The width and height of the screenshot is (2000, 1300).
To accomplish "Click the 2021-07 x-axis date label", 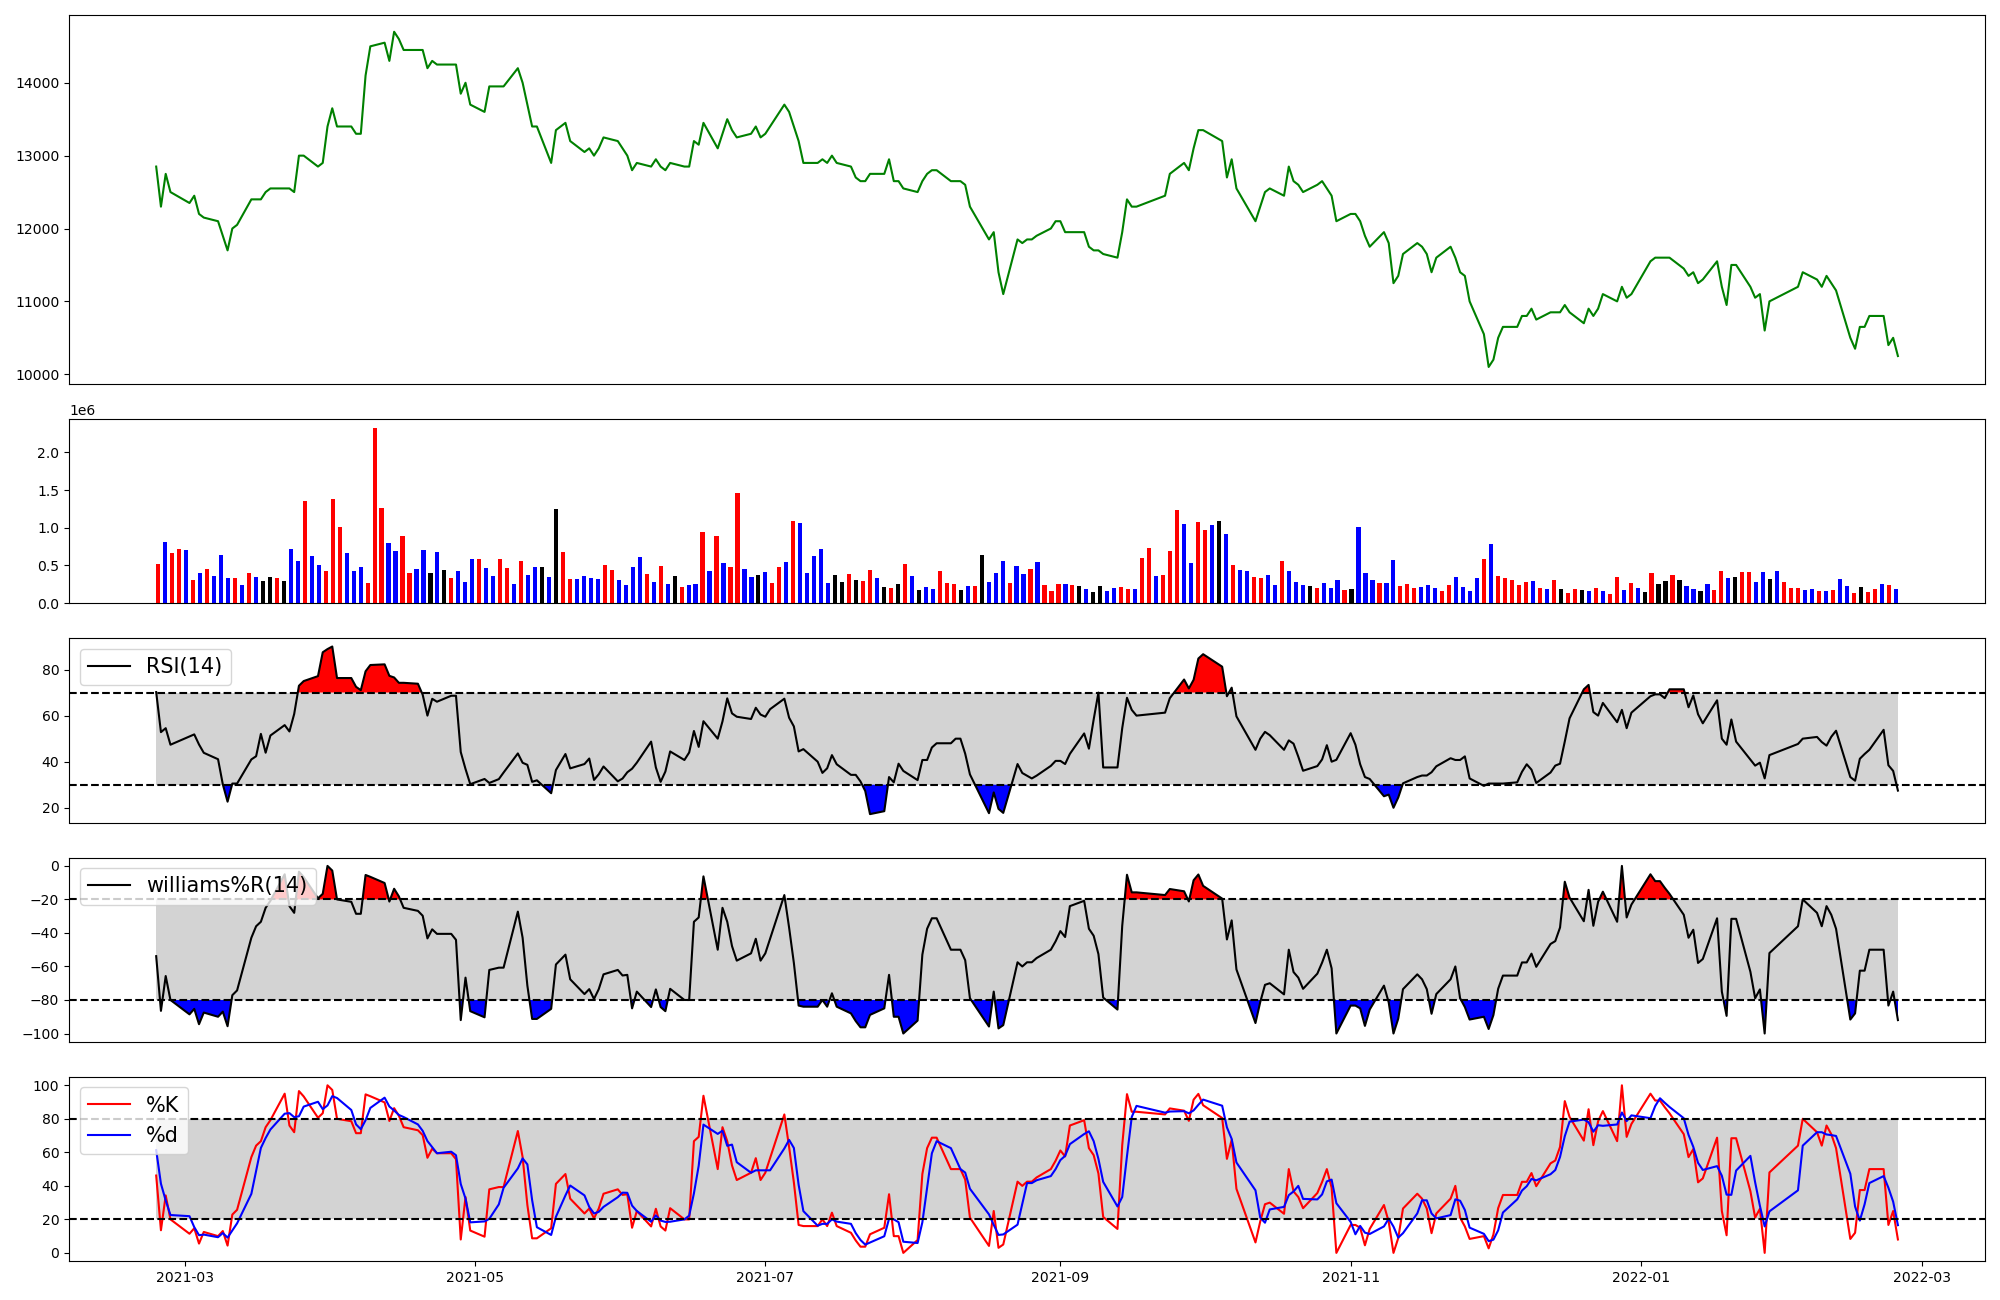I will coord(765,1276).
